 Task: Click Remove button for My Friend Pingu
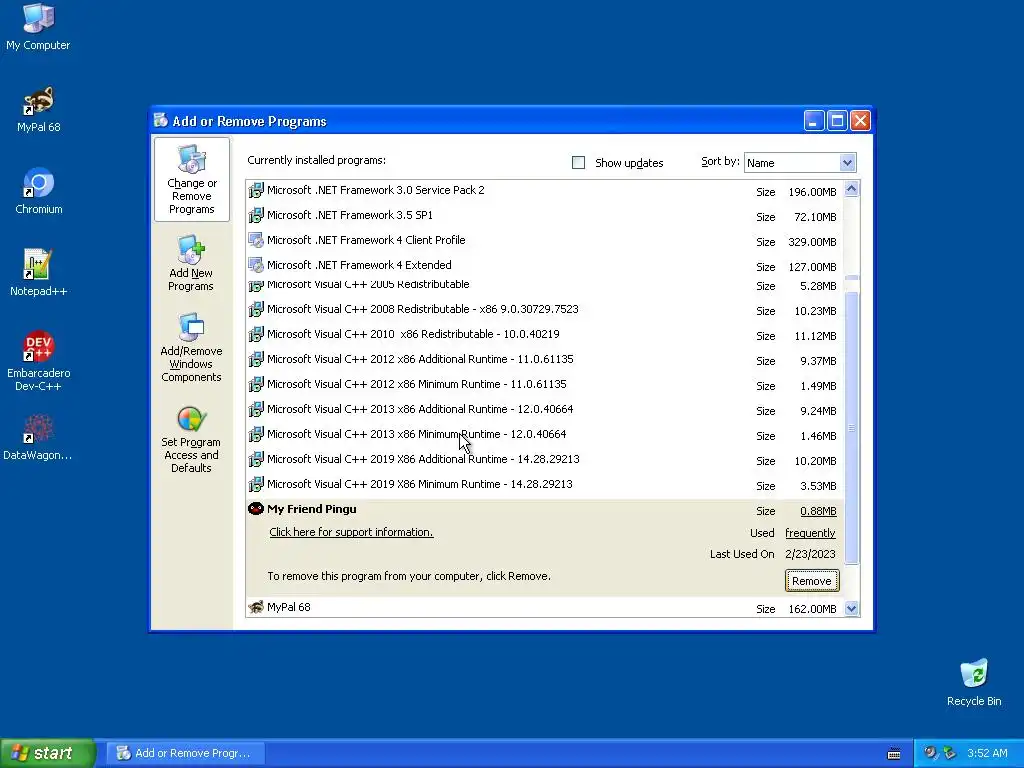point(812,581)
